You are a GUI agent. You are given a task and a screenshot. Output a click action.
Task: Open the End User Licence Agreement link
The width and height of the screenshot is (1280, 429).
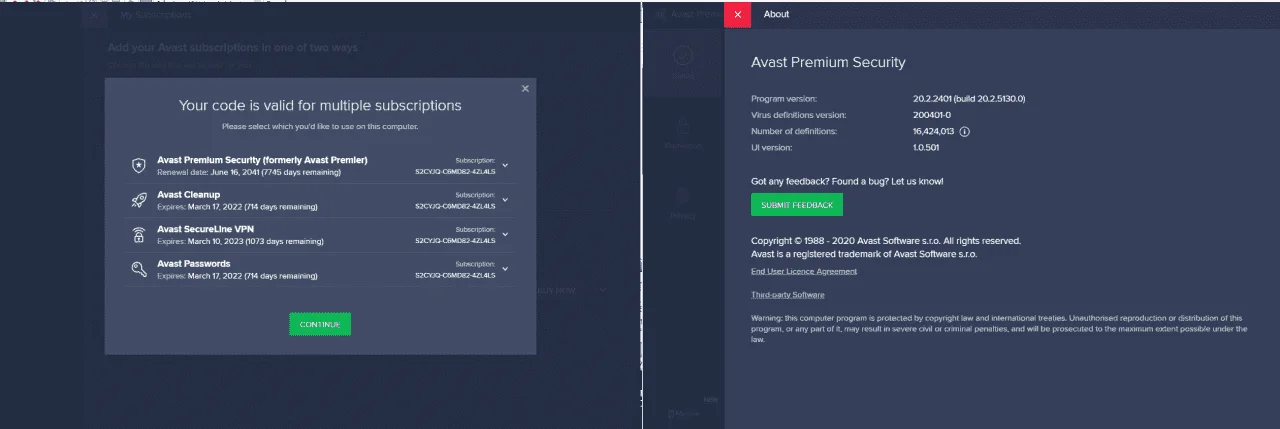tap(804, 271)
